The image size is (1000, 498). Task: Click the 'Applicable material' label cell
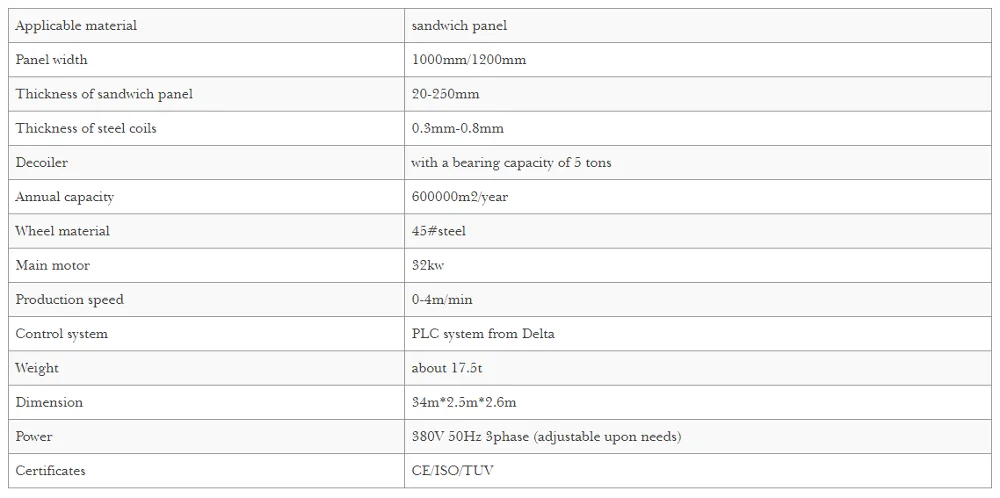pyautogui.click(x=206, y=26)
